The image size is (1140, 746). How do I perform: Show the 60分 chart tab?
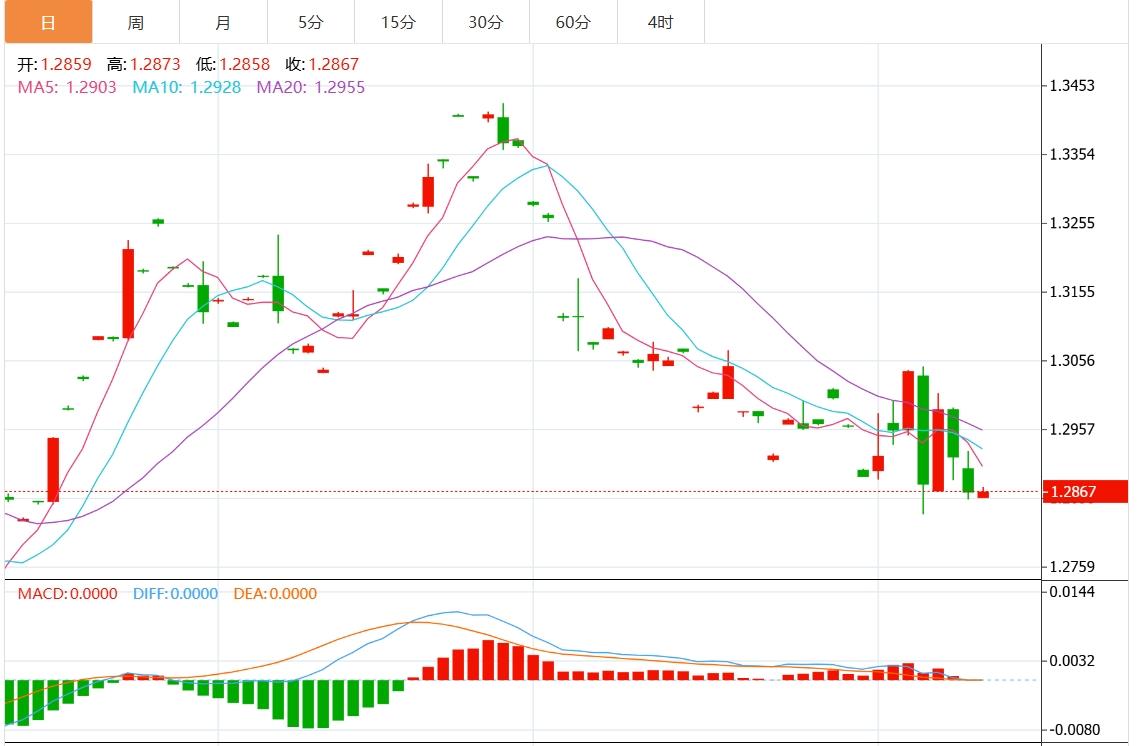573,22
